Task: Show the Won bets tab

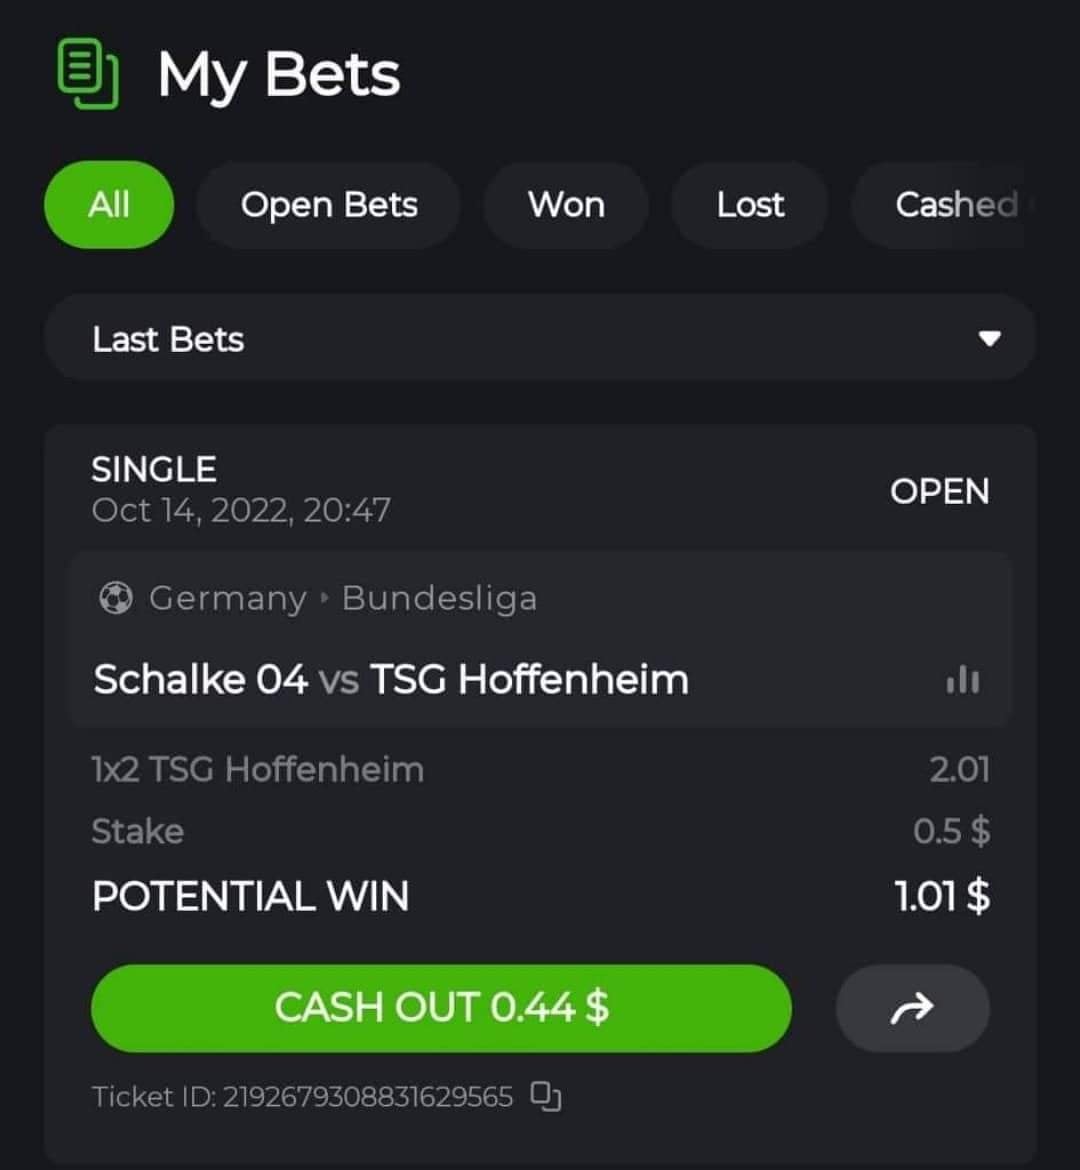Action: 566,204
